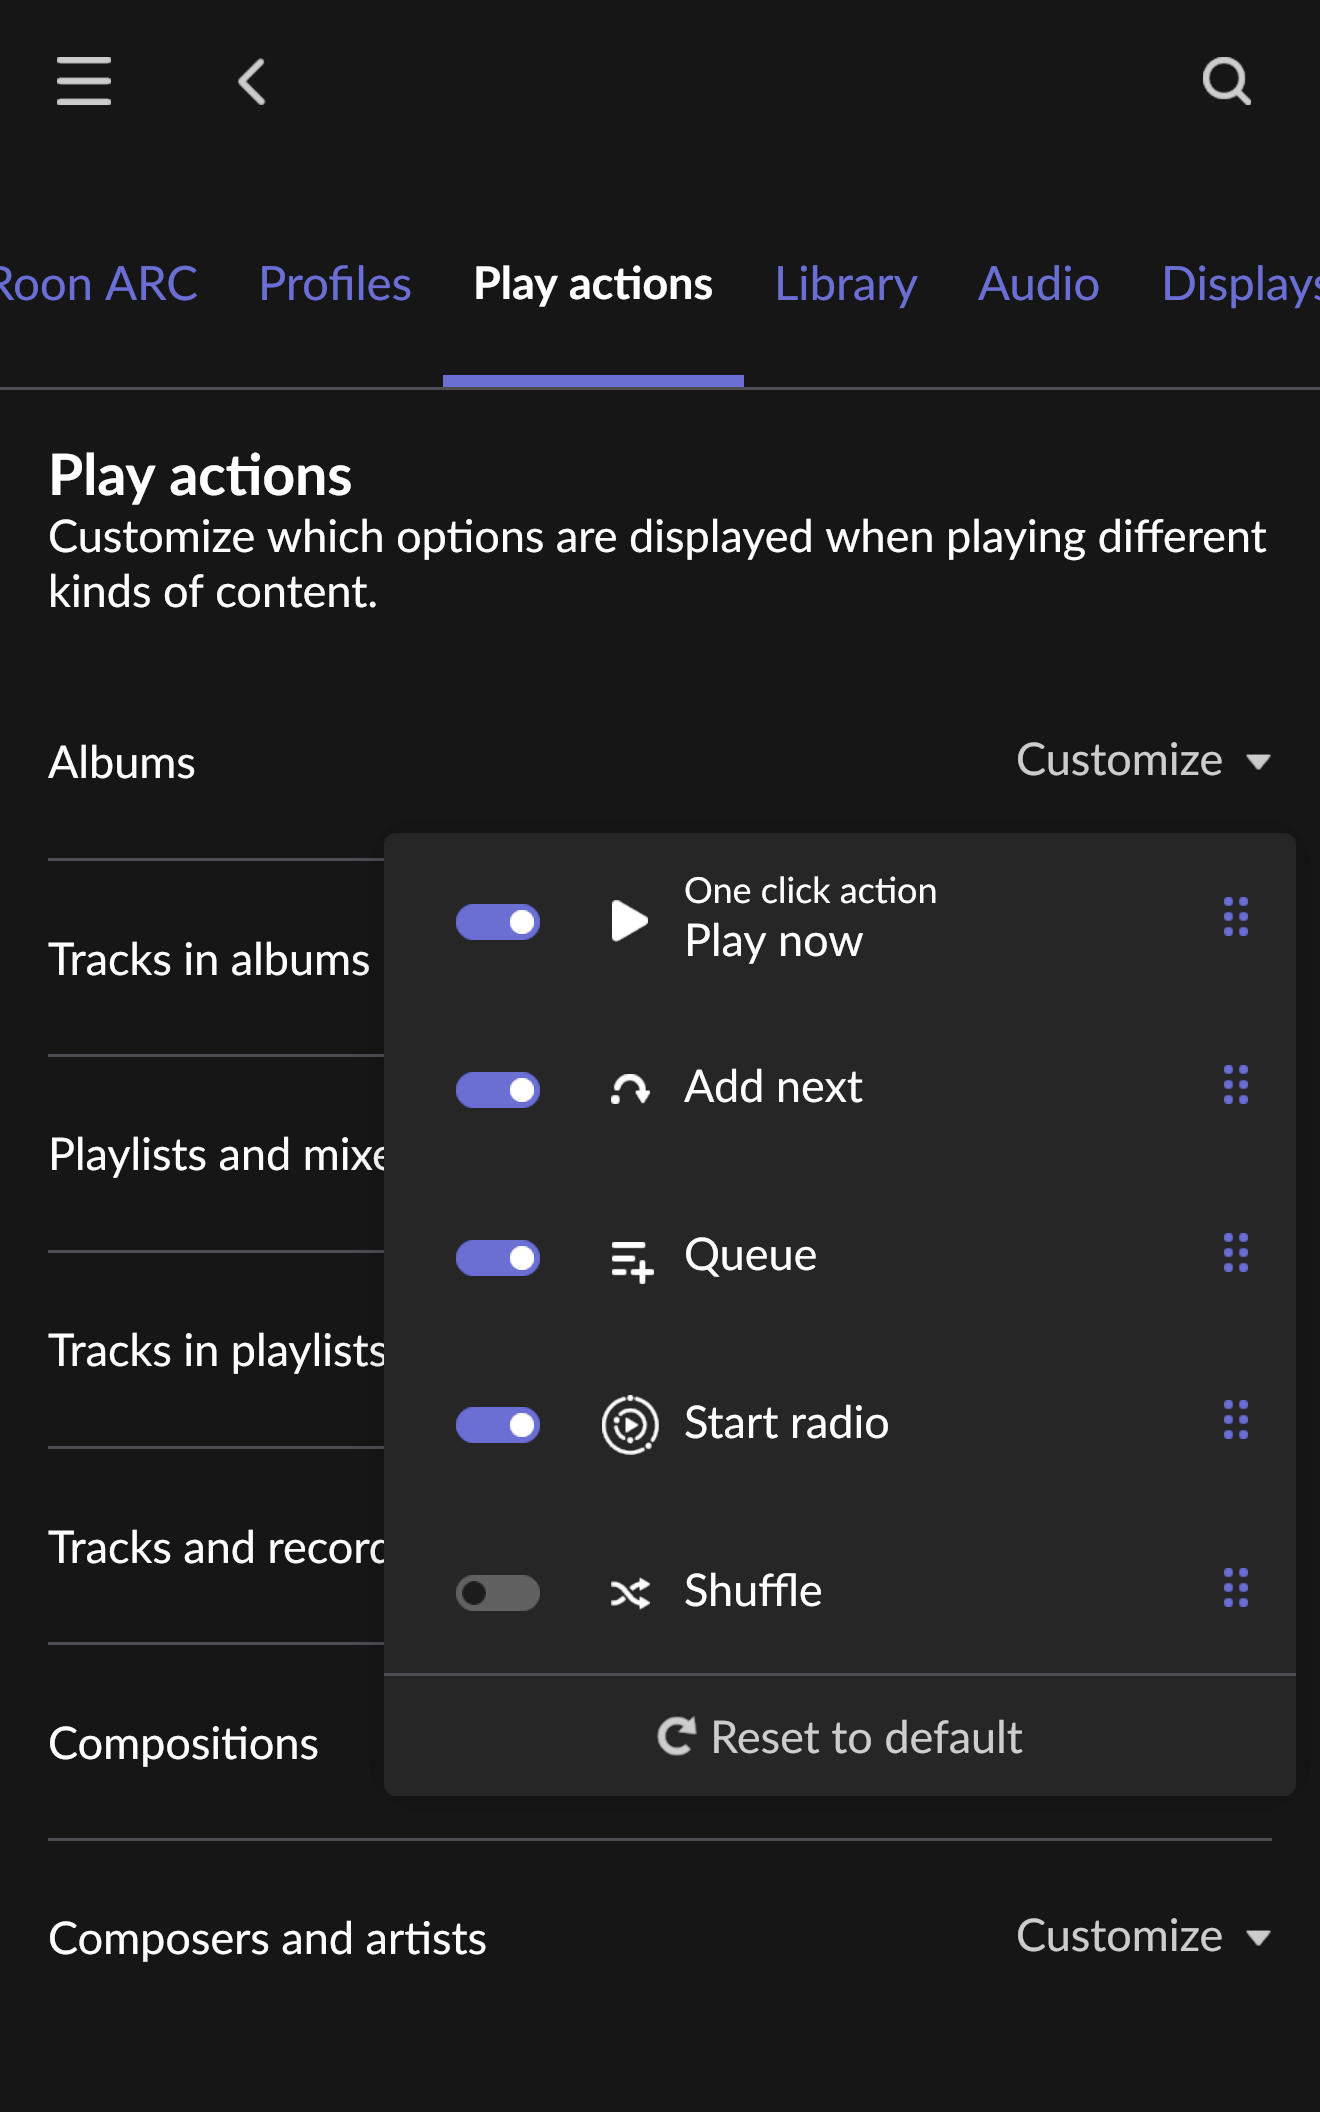This screenshot has width=1320, height=2112.
Task: Click the Queue plus list icon
Action: tap(631, 1258)
